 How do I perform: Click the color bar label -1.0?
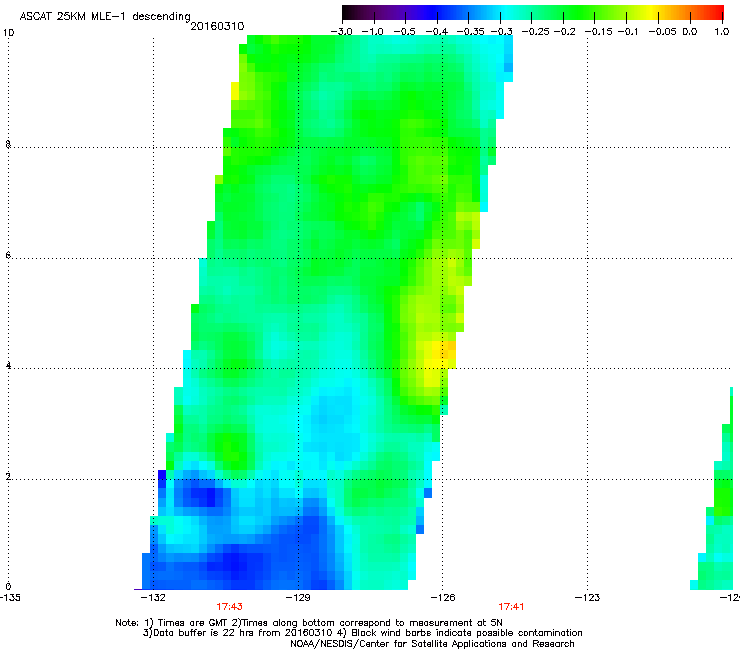(x=373, y=32)
